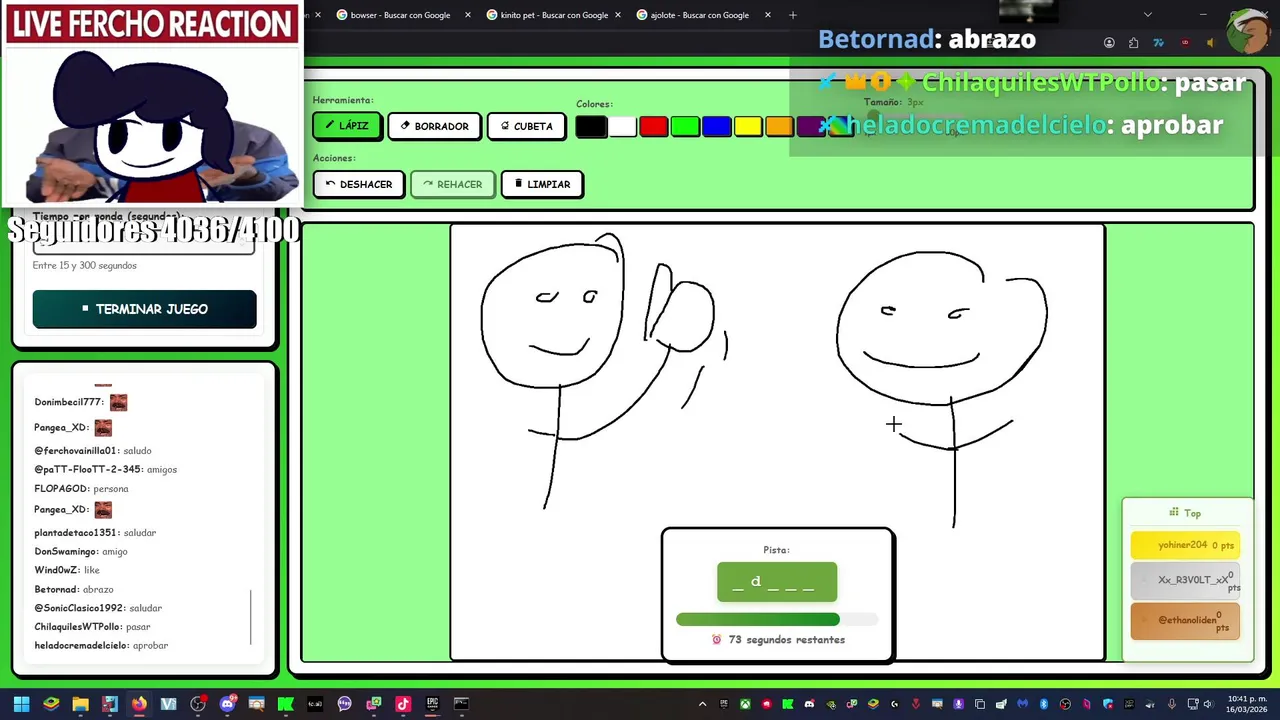Open the Xbox tray icon
This screenshot has height=720, width=1280.
pos(745,704)
